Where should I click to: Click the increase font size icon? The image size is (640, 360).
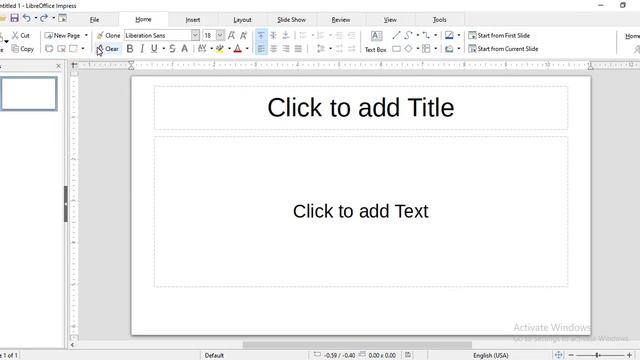click(231, 36)
